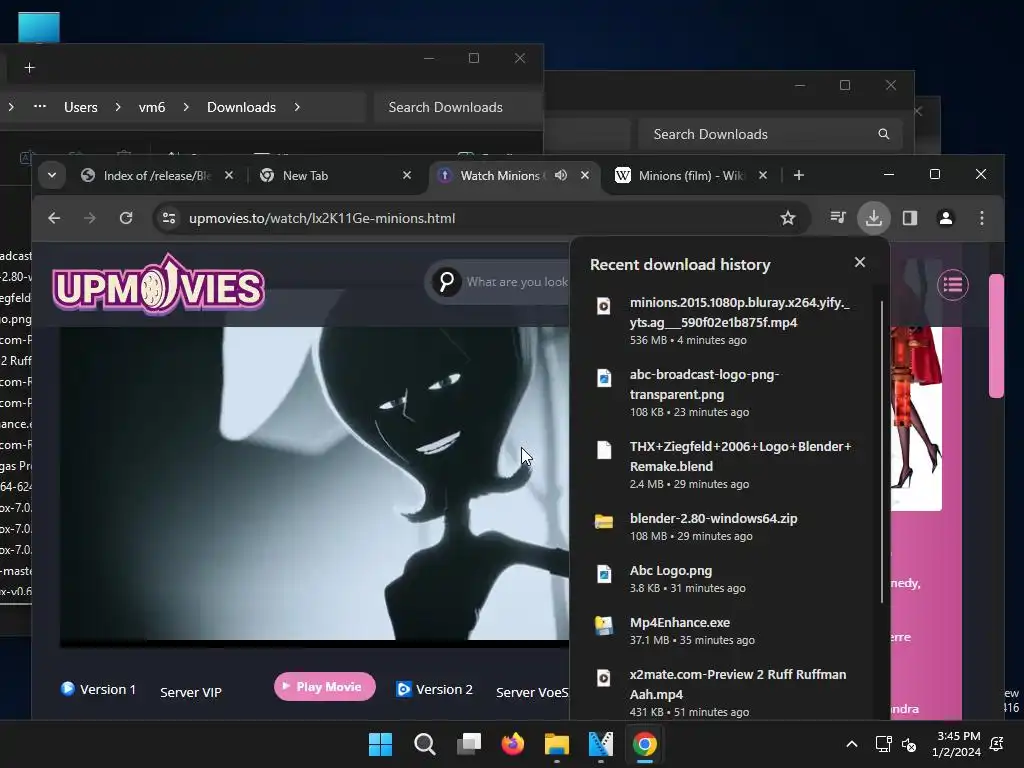This screenshot has height=768, width=1024.
Task: Click Search Downloads box in front Explorer
Action: tap(458, 107)
